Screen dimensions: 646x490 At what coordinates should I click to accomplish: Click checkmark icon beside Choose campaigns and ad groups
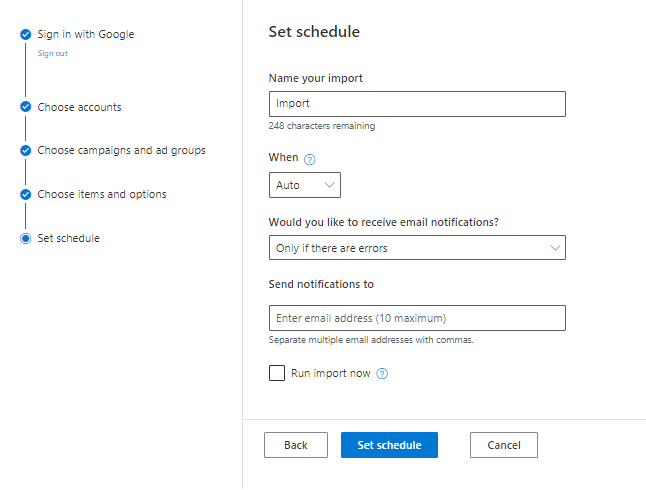tap(25, 151)
